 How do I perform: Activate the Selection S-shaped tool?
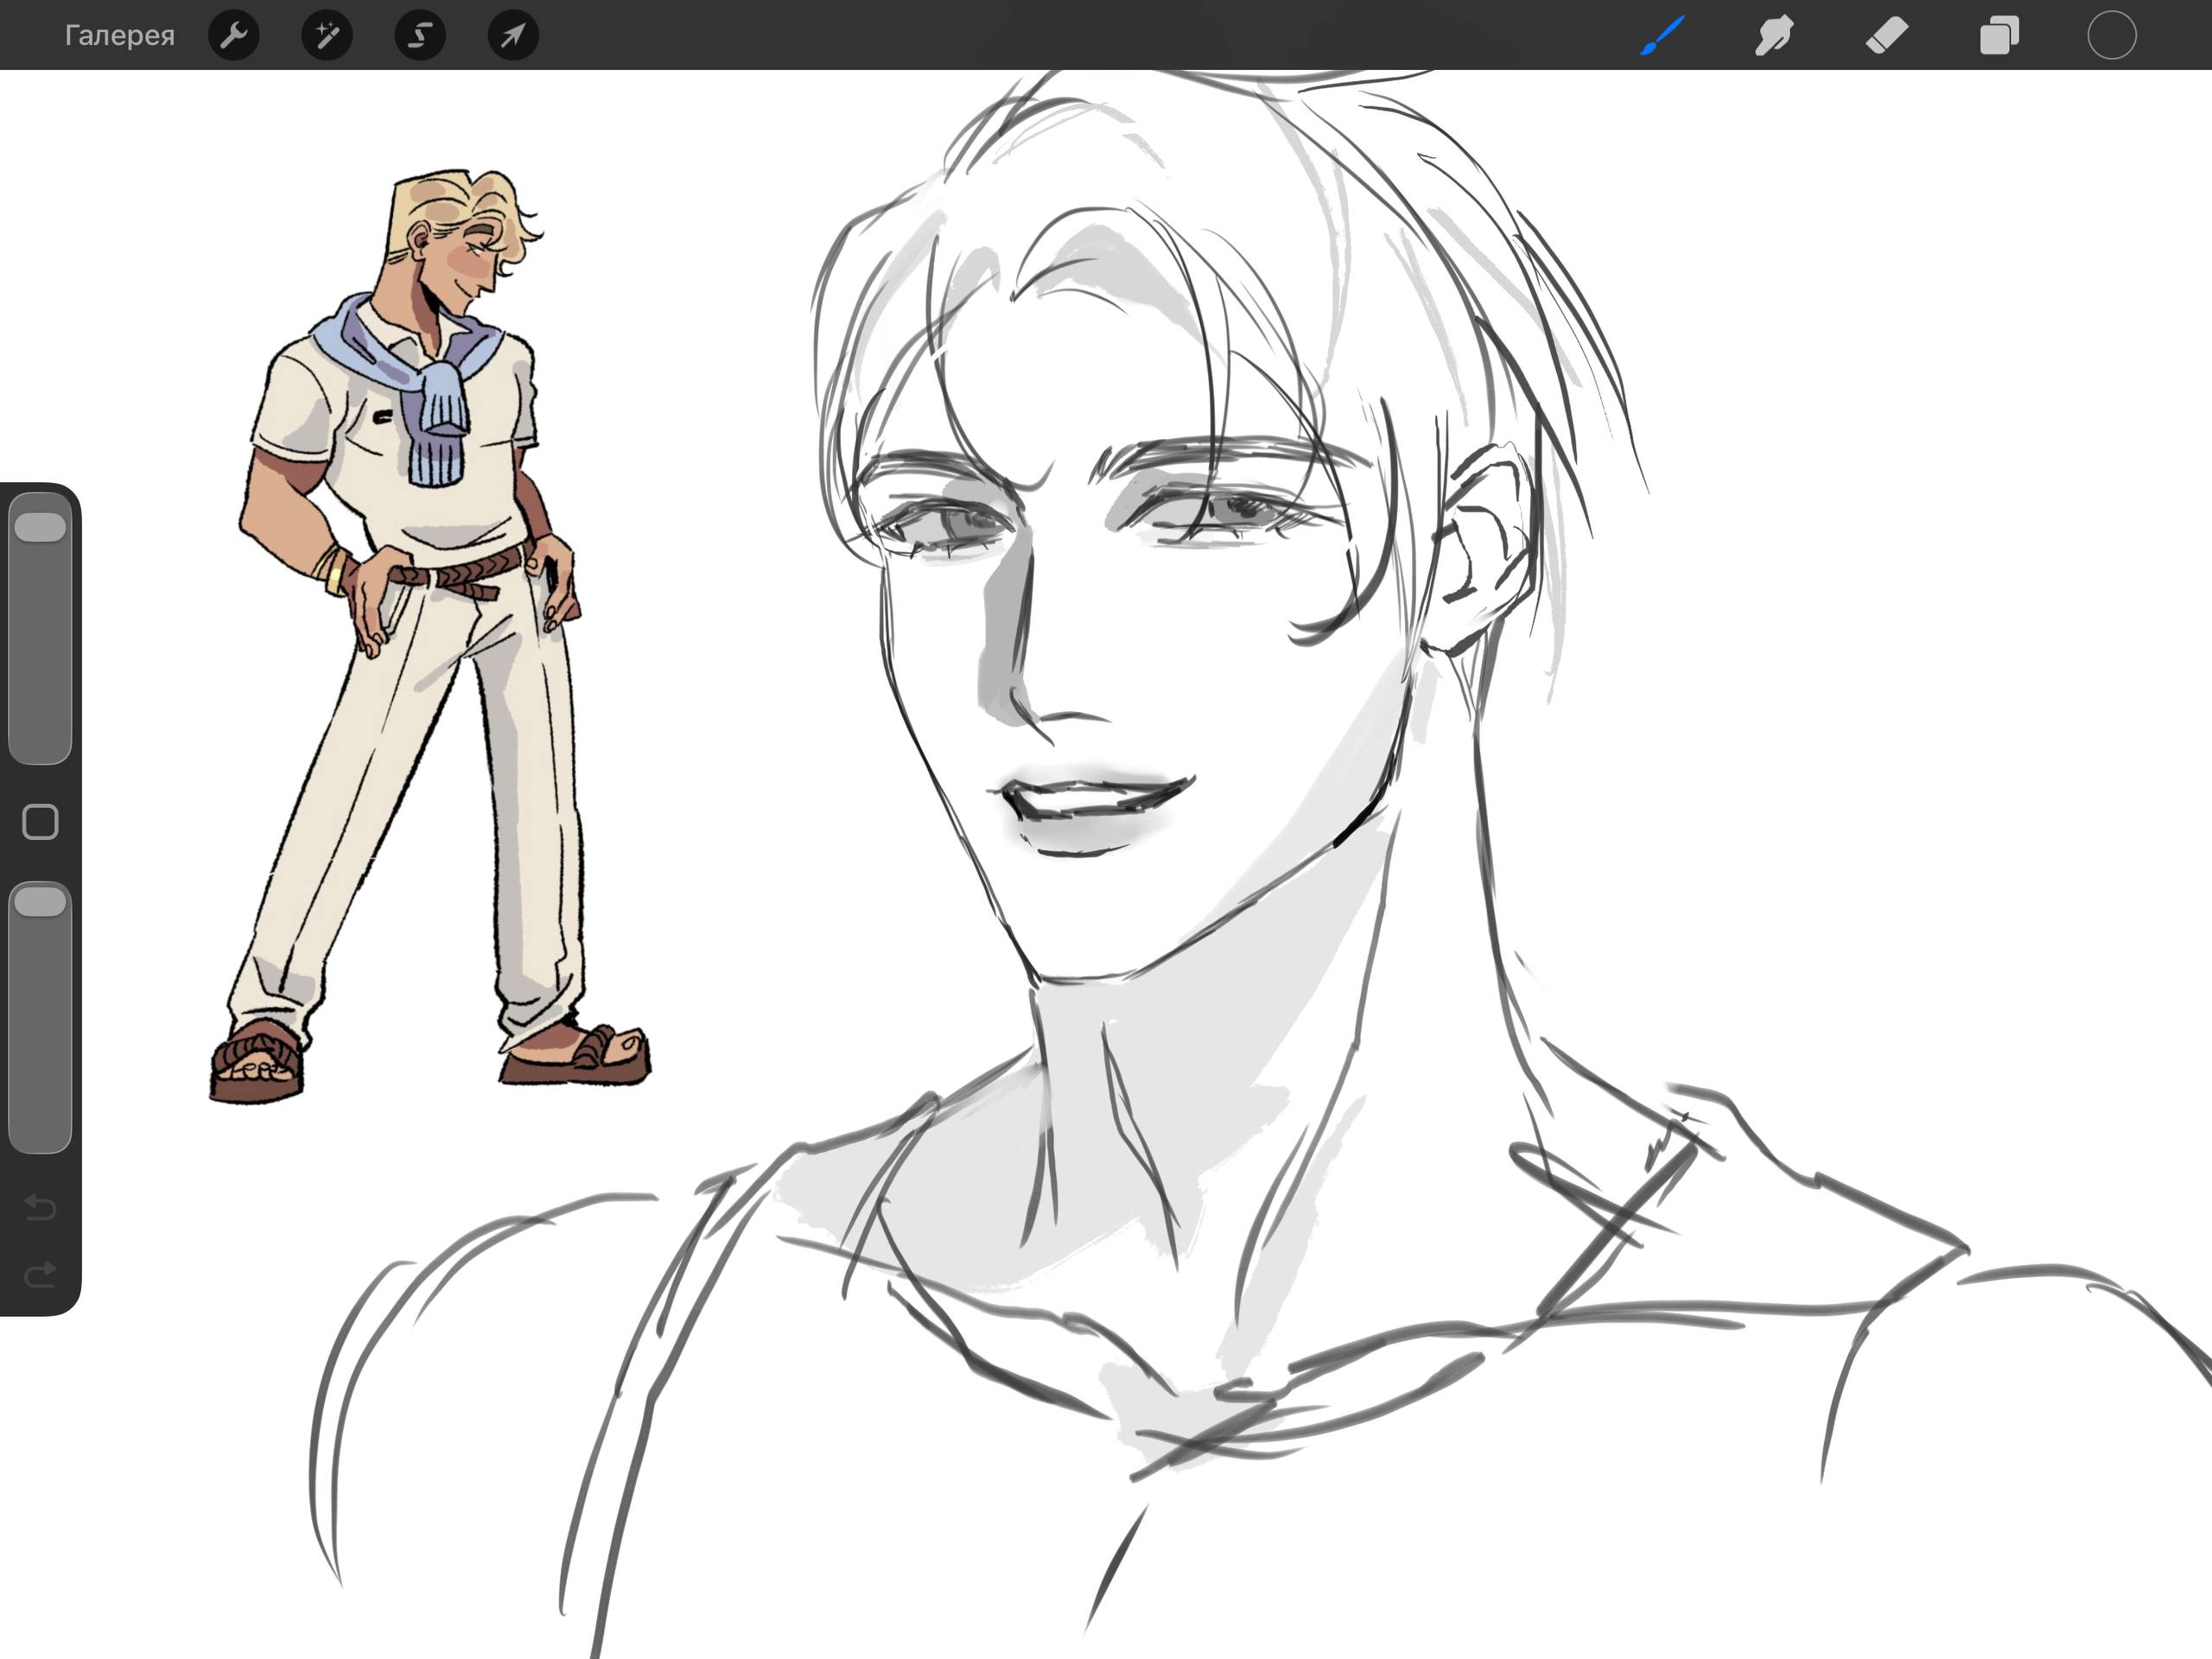pos(420,36)
